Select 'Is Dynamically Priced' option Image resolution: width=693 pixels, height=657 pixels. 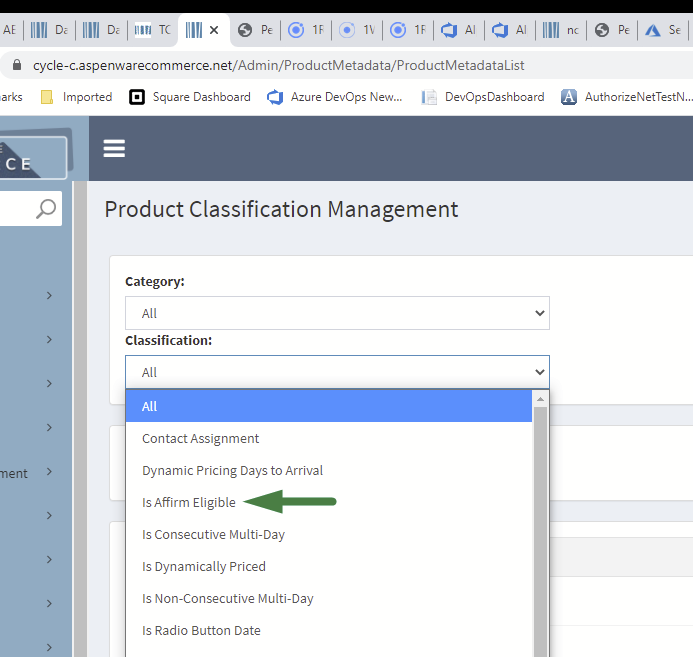[x=203, y=566]
